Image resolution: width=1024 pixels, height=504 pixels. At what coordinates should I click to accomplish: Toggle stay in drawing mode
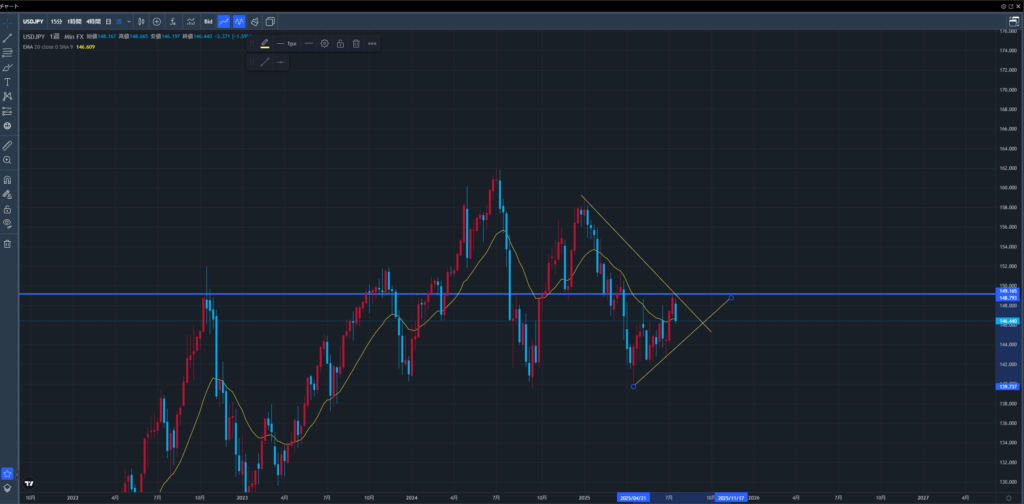pyautogui.click(x=8, y=195)
